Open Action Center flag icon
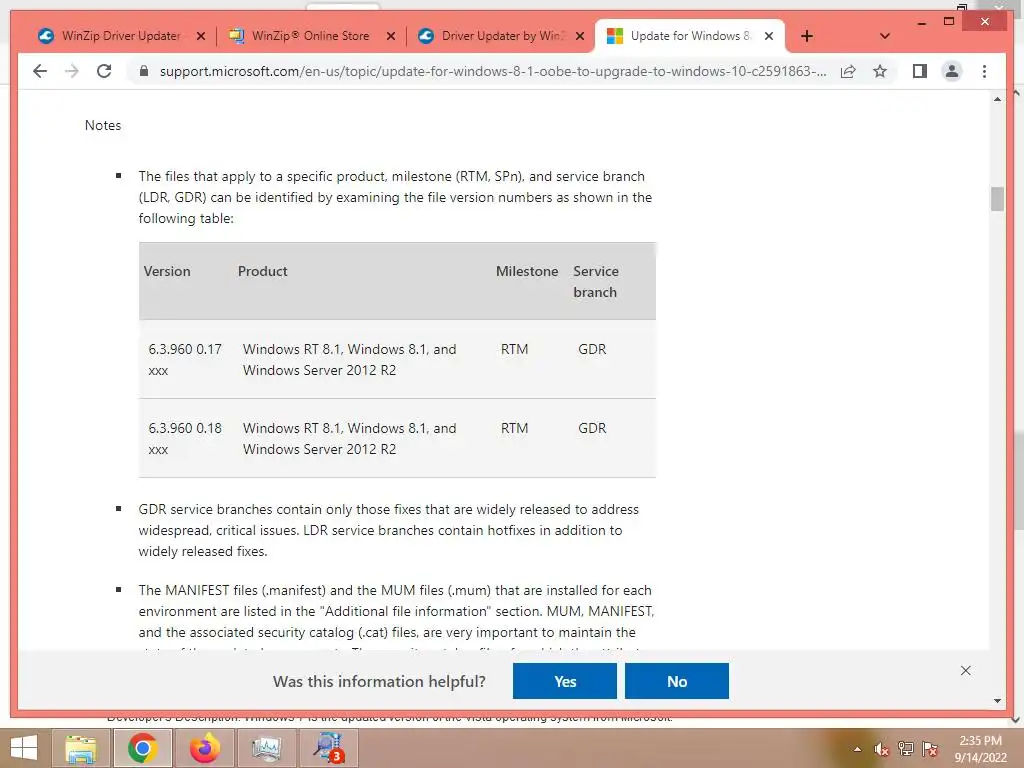1024x768 pixels. point(930,749)
